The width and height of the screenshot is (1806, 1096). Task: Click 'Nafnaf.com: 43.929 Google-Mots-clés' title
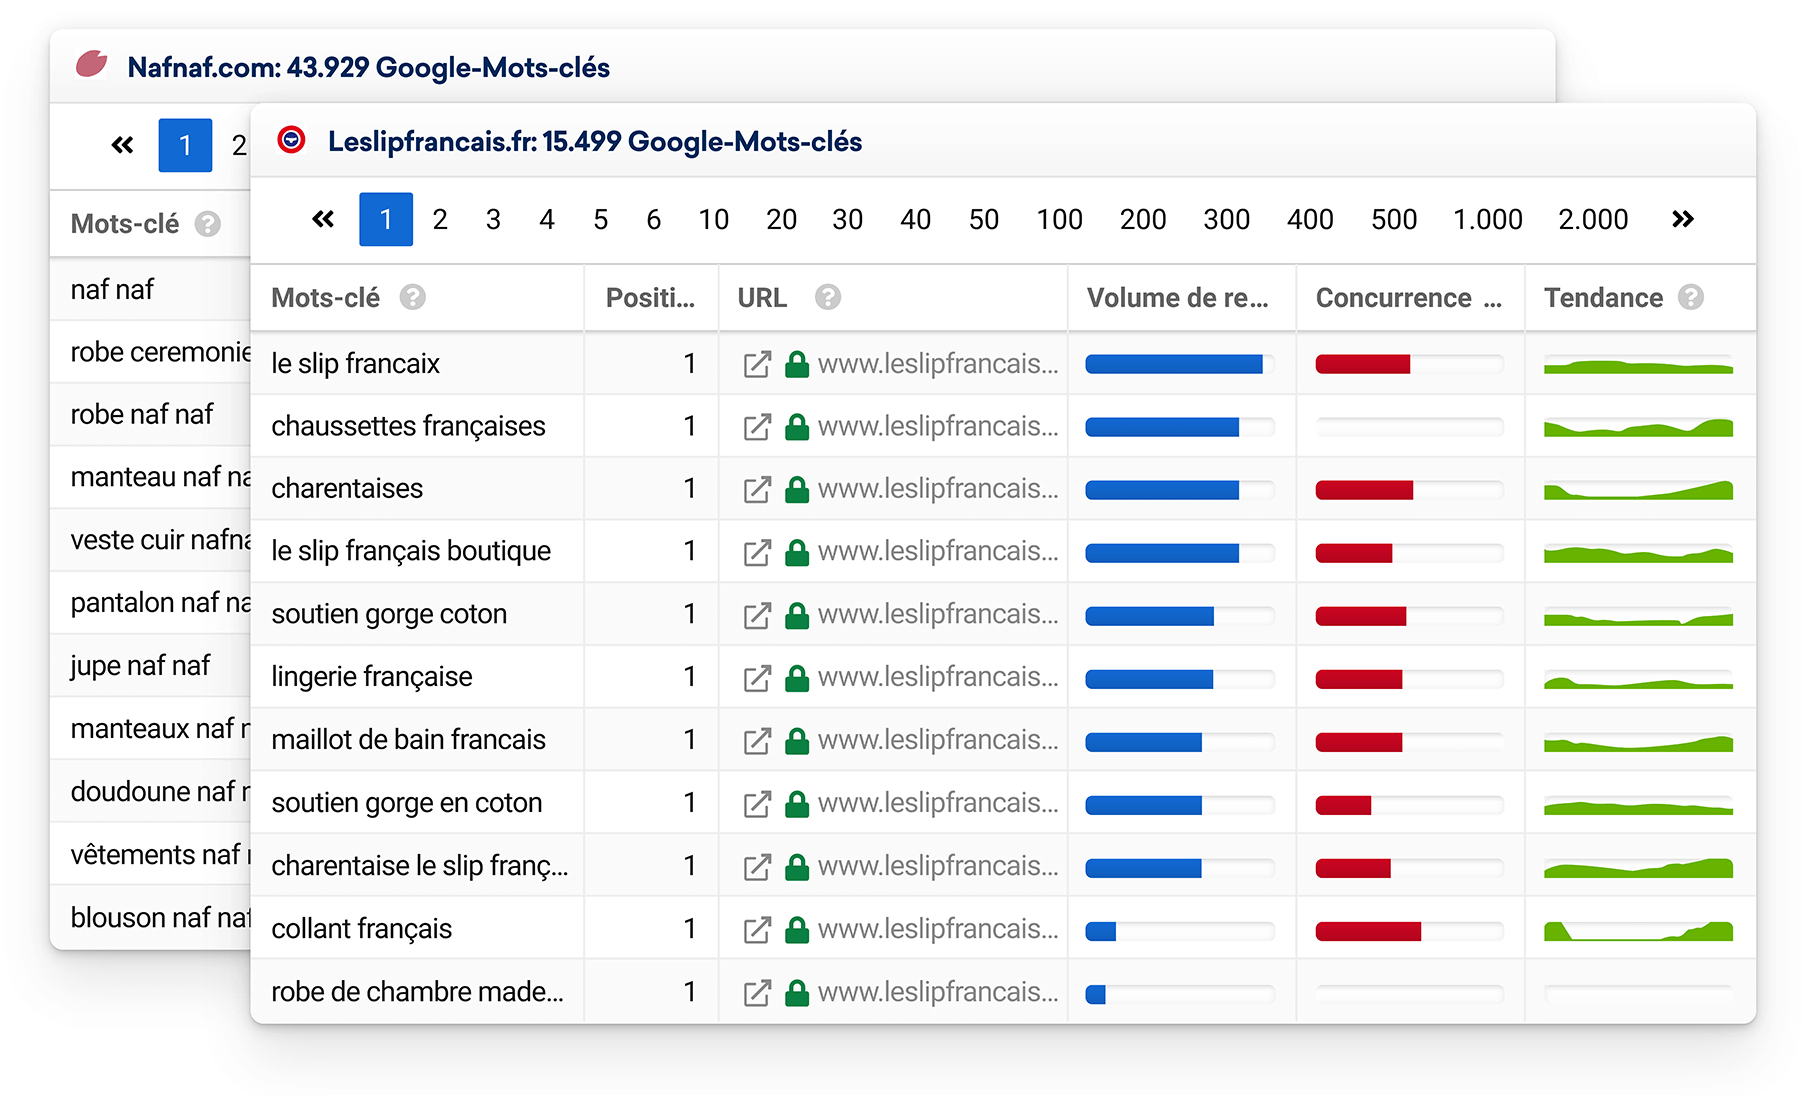tap(368, 67)
